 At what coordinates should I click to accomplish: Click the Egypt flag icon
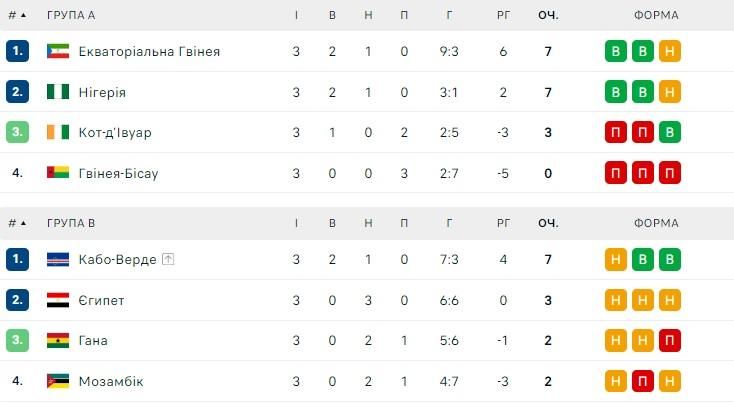(x=58, y=300)
